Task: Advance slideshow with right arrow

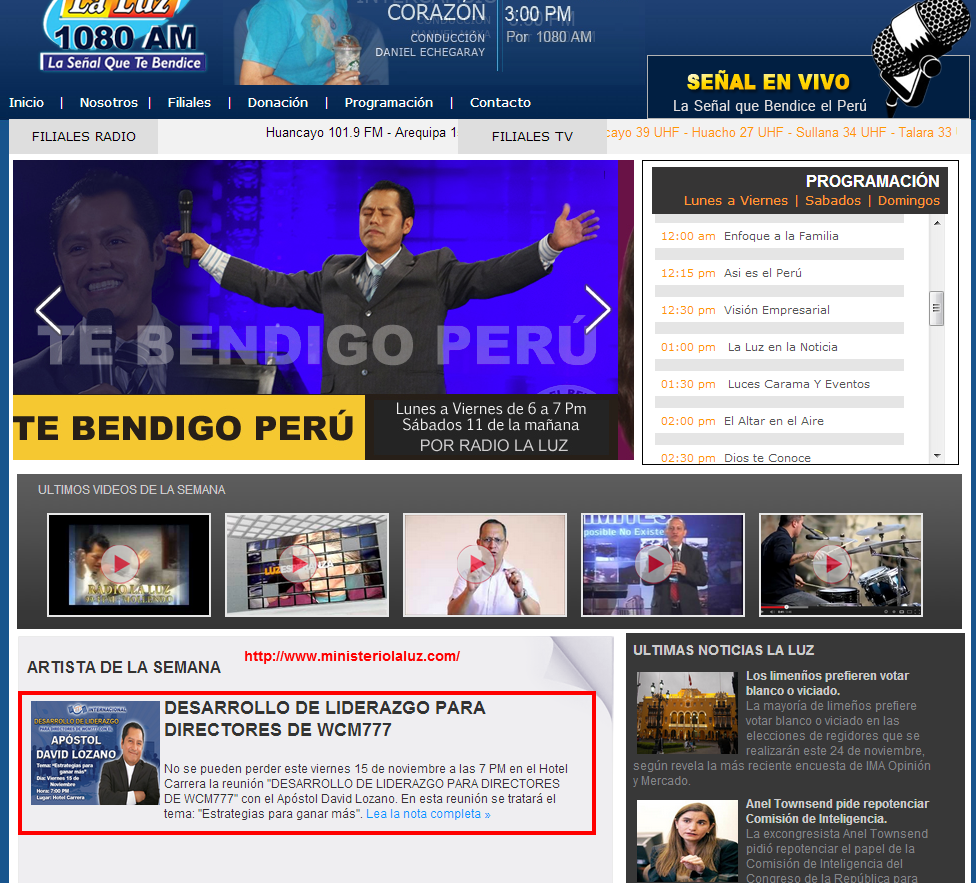Action: (598, 309)
